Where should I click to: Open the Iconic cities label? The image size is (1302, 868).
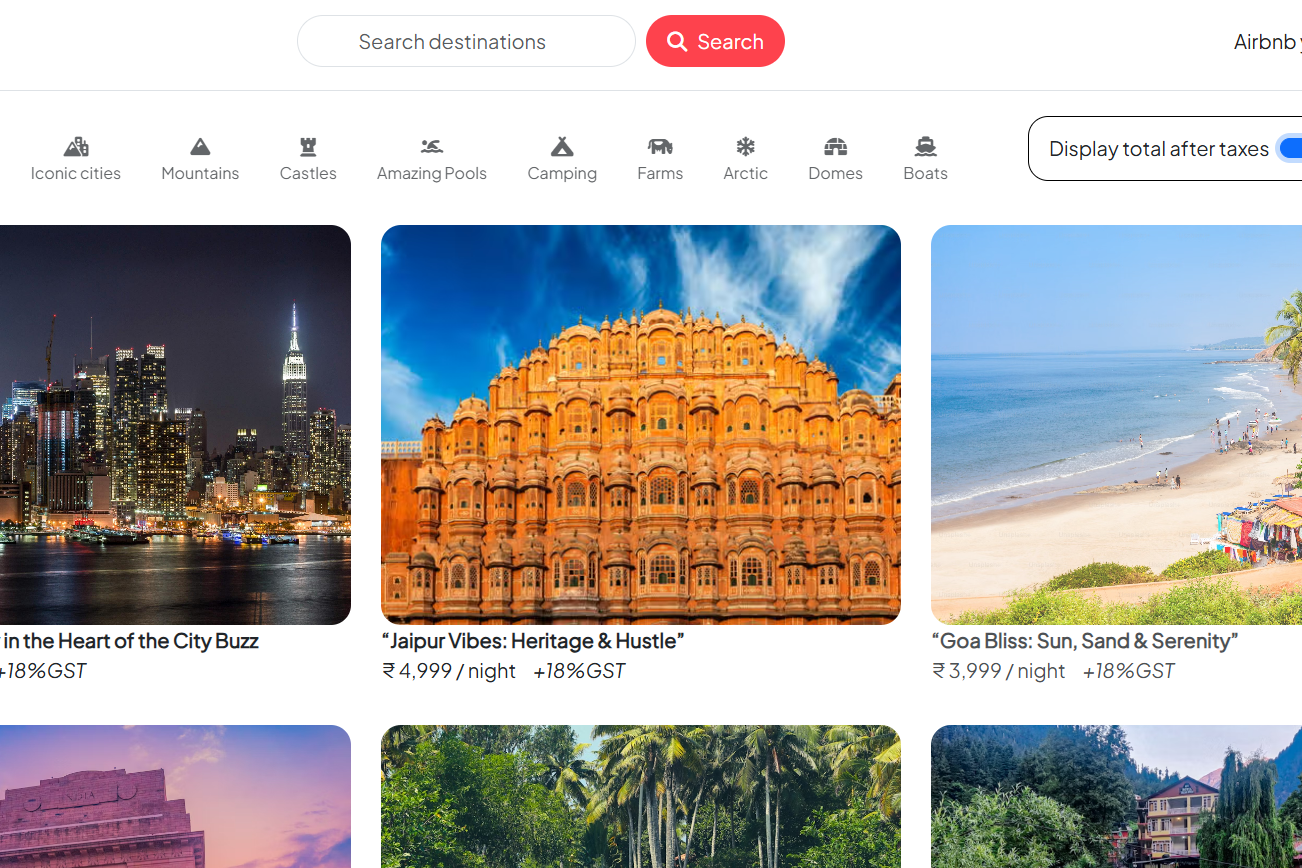pos(76,173)
